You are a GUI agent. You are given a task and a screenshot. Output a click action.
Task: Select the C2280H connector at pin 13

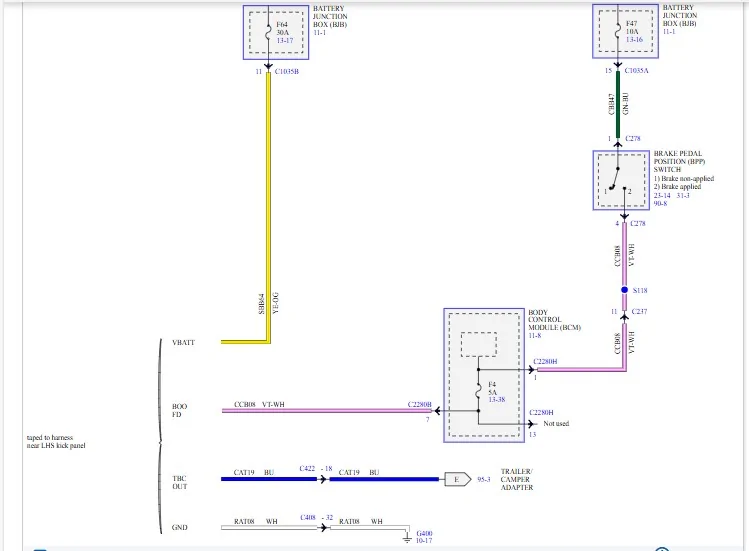541,413
